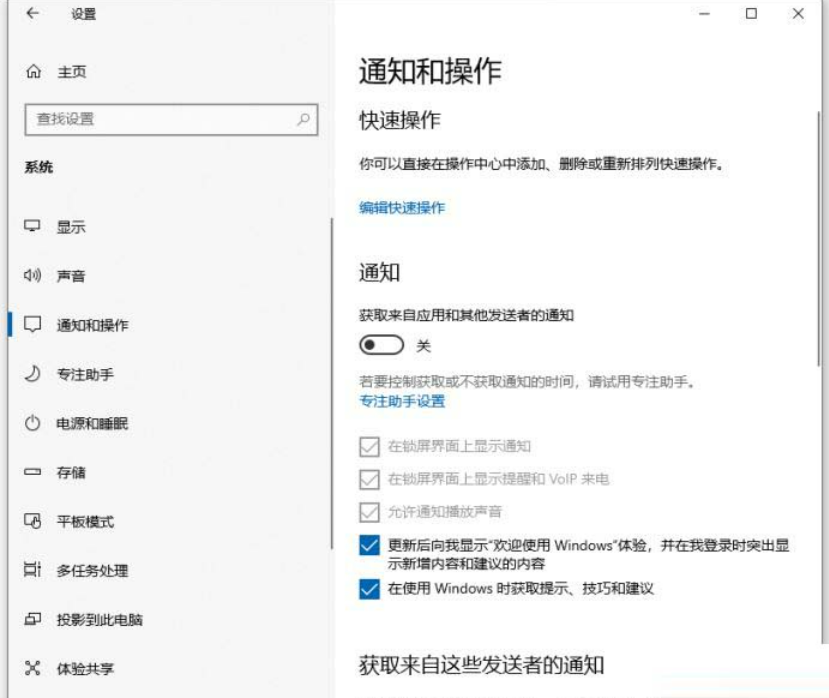This screenshot has width=829, height=698.
Task: Click the 系统 section label
Action: (39, 167)
